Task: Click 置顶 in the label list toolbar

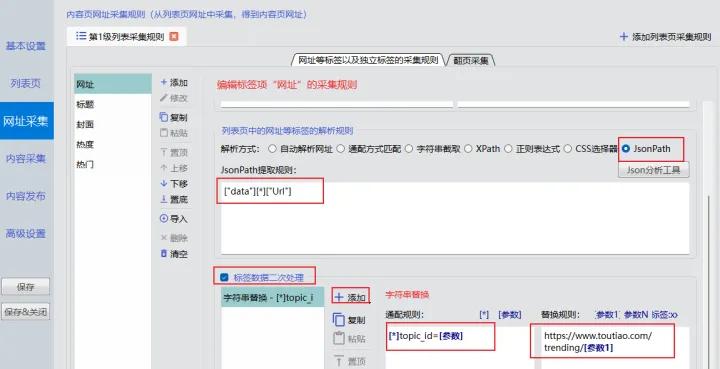Action: tap(174, 153)
